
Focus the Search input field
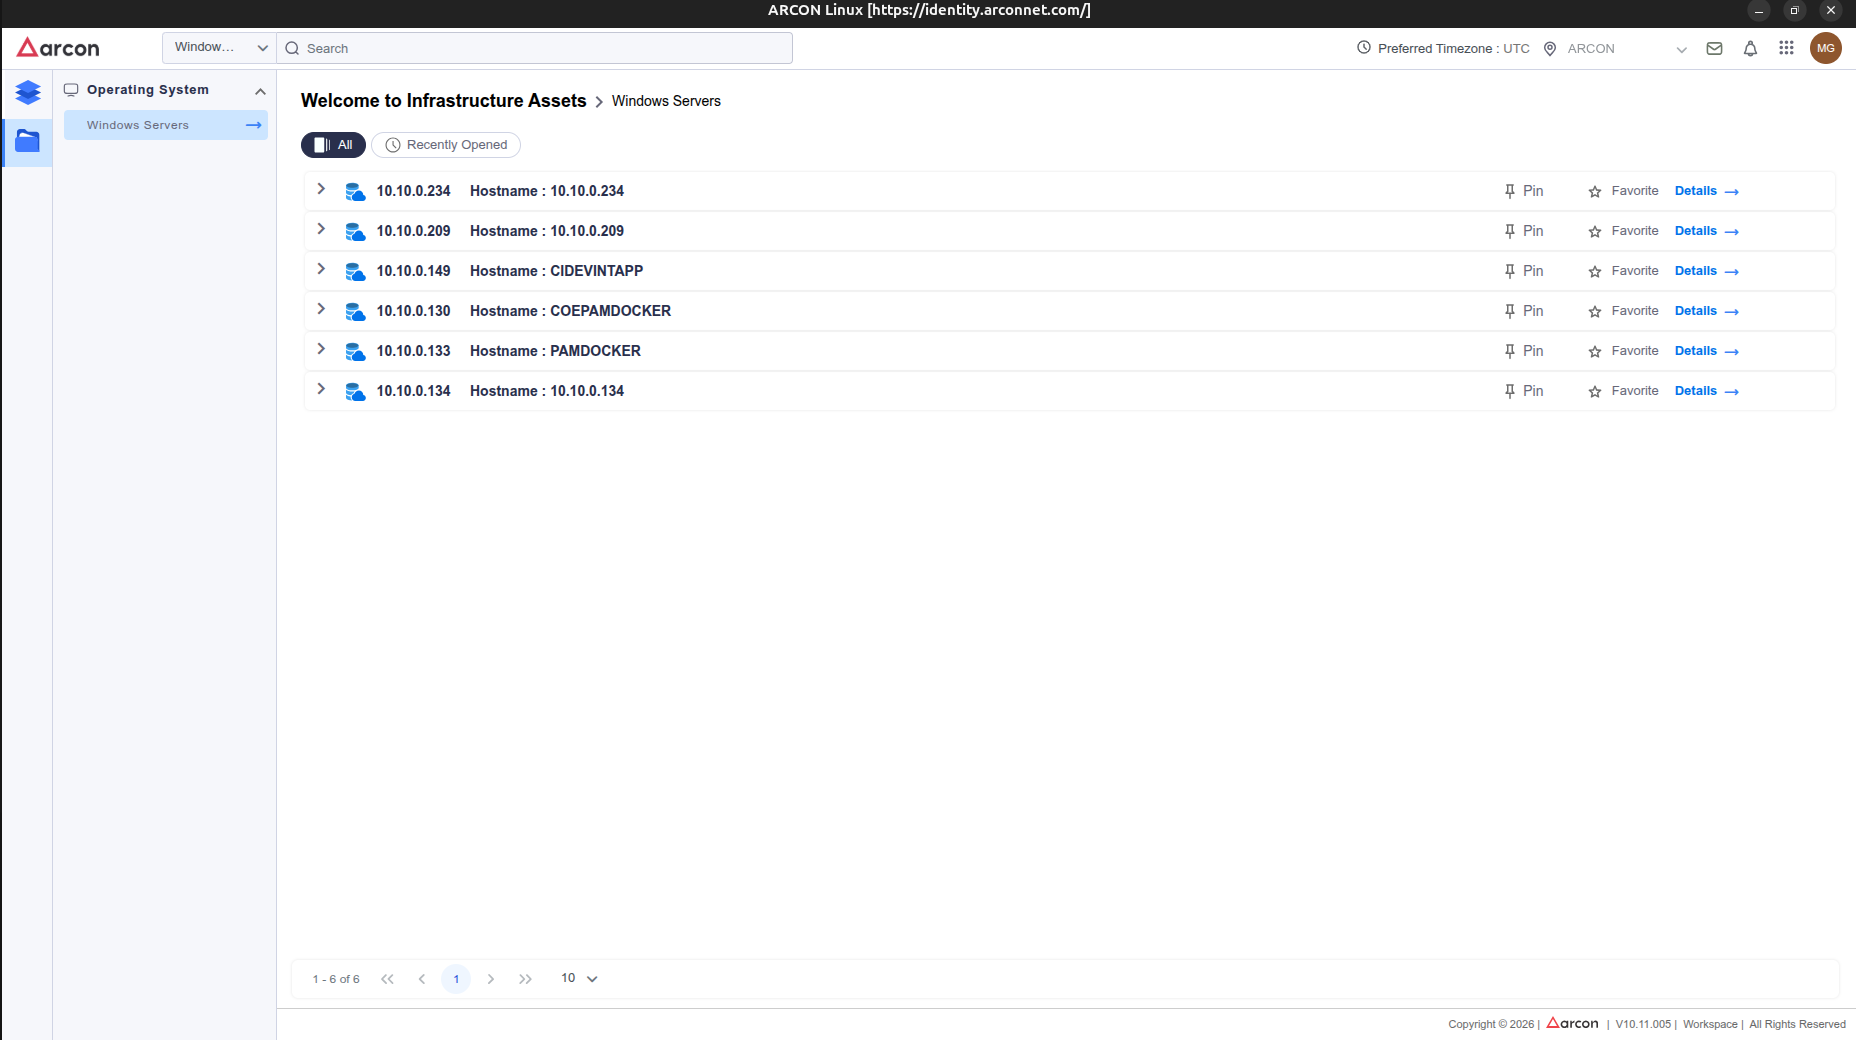535,48
